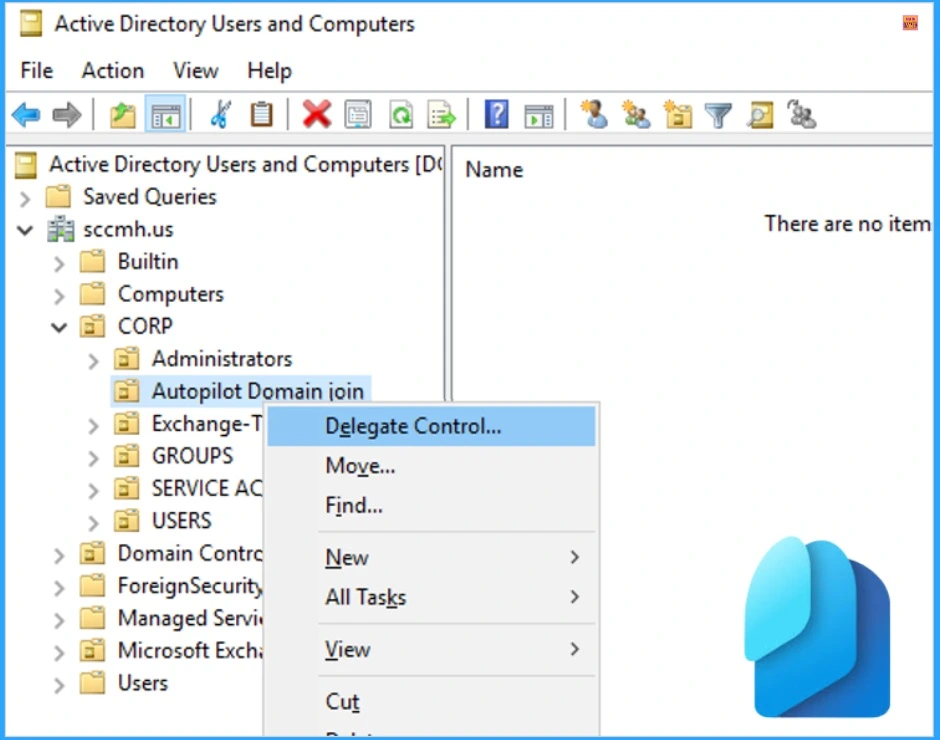Expand the SERVICE AC OU

click(x=93, y=489)
